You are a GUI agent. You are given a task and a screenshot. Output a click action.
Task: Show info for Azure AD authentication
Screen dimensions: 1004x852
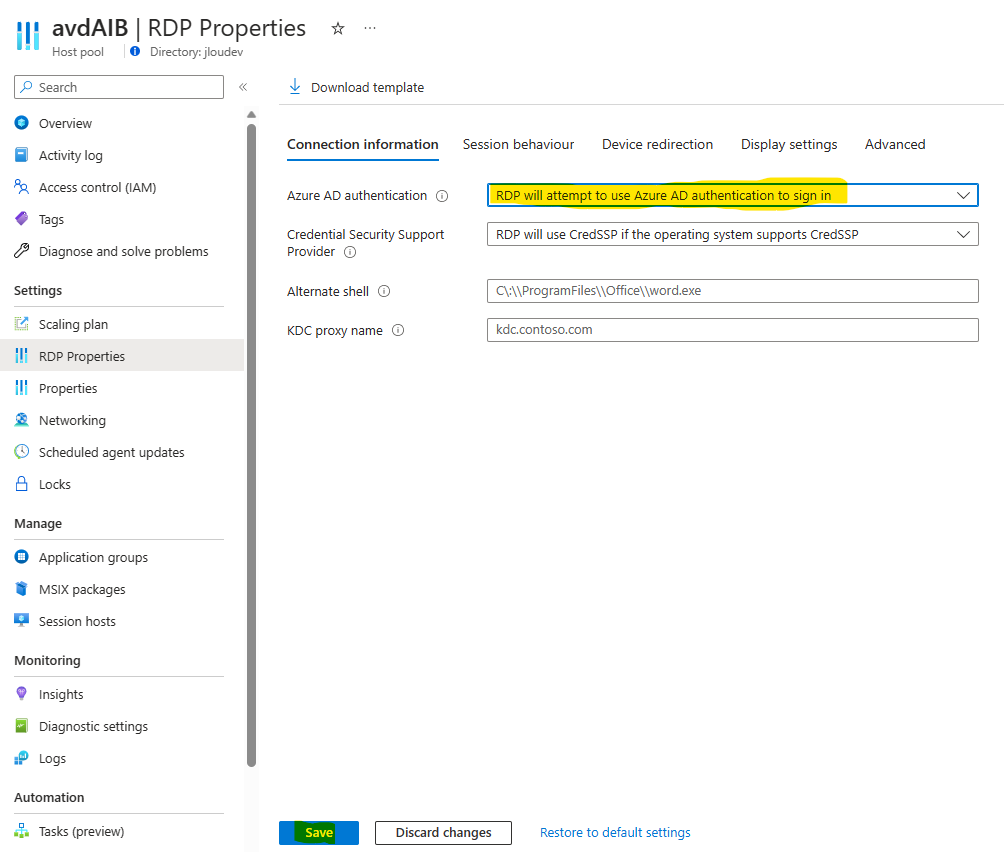(442, 196)
